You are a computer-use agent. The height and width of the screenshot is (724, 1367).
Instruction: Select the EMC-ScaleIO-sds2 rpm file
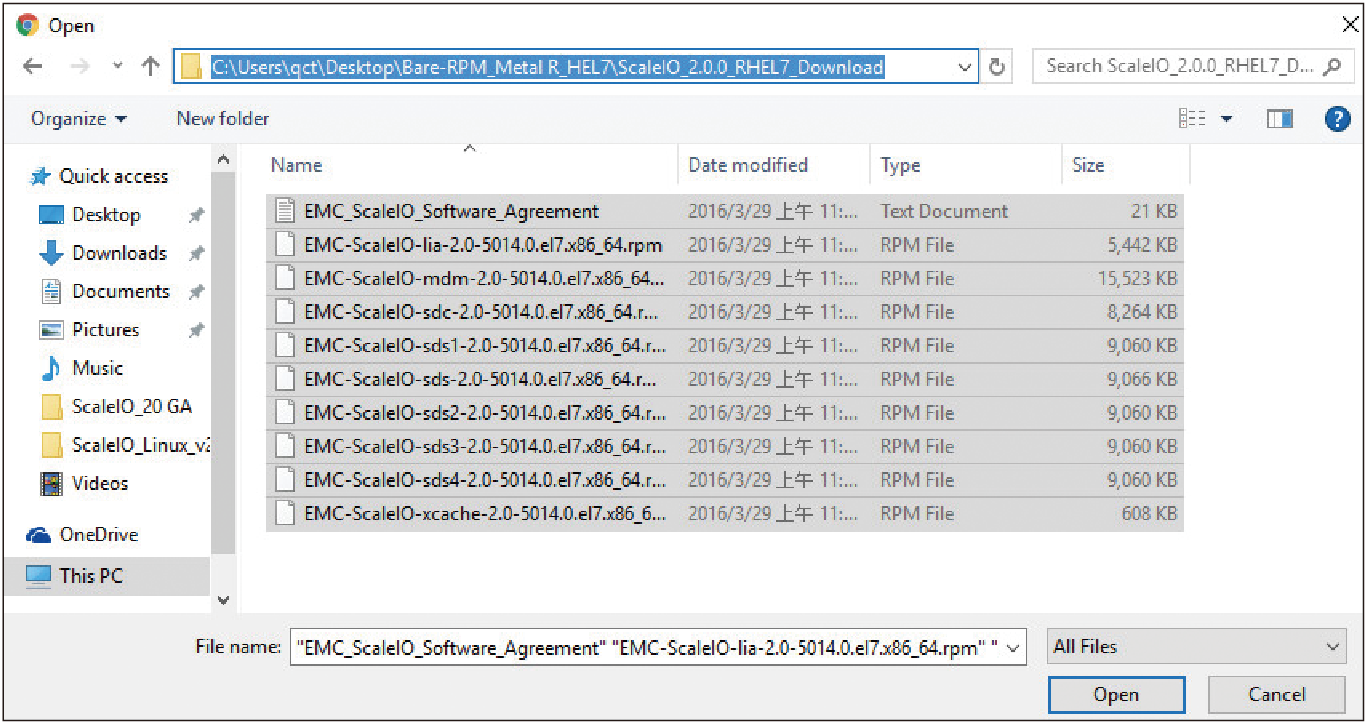coord(725,413)
